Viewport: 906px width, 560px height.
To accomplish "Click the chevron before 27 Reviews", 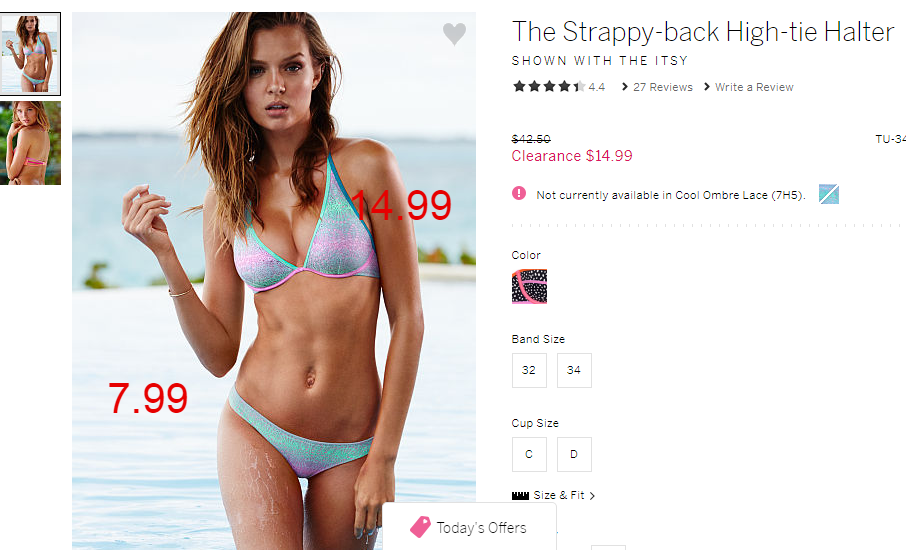I will click(625, 87).
